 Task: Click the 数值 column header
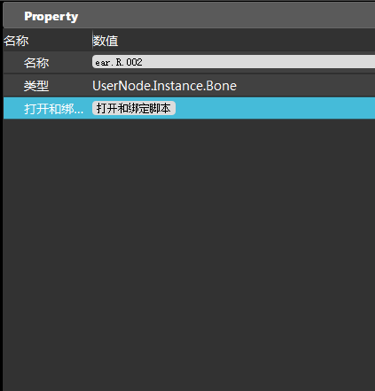[x=105, y=41]
